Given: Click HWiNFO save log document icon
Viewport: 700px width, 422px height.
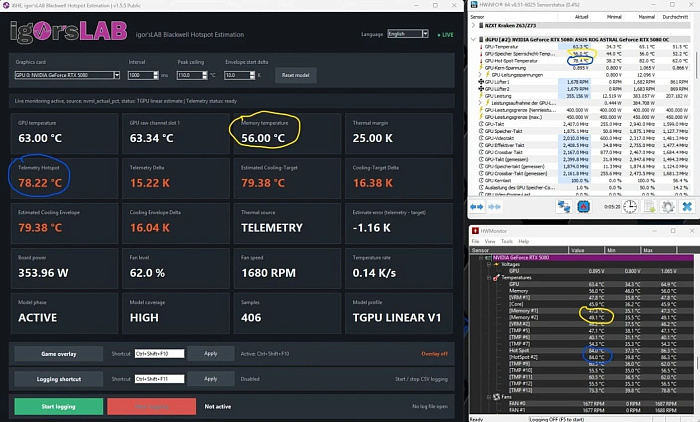Looking at the screenshot, I should coord(649,207).
